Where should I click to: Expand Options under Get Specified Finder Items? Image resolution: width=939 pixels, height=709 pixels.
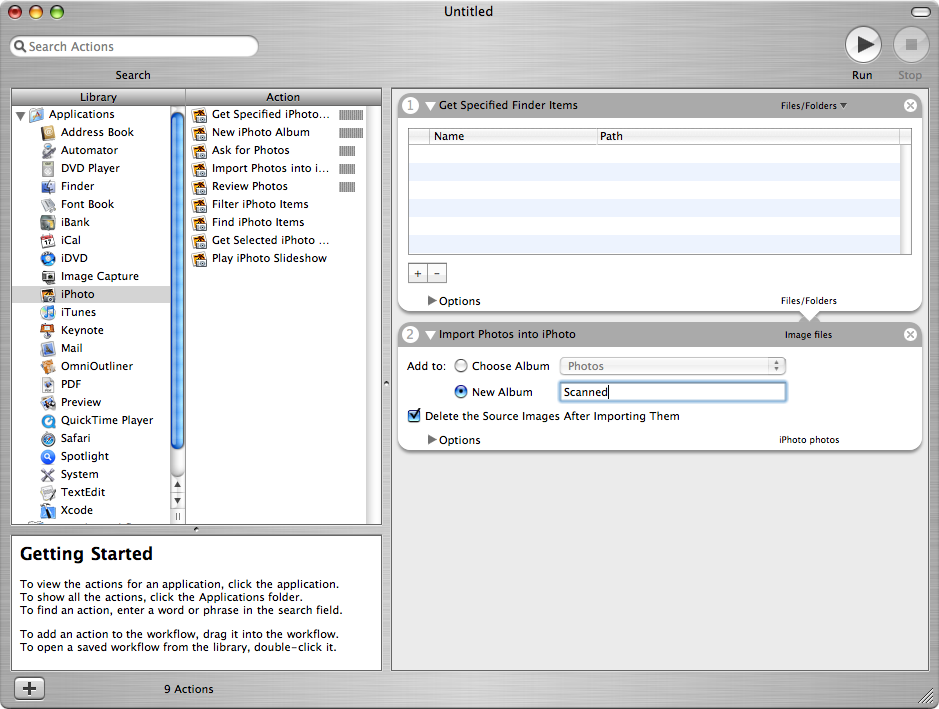point(432,301)
